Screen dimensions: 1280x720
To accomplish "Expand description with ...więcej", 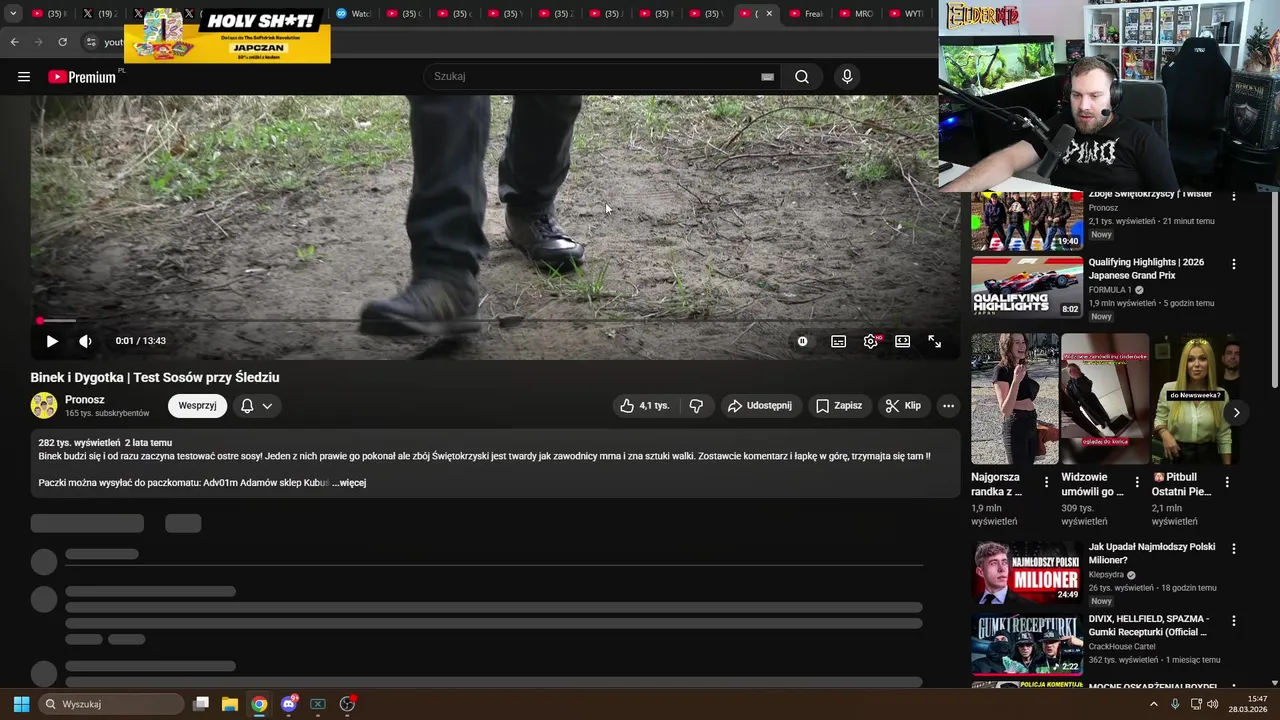I will pyautogui.click(x=349, y=483).
